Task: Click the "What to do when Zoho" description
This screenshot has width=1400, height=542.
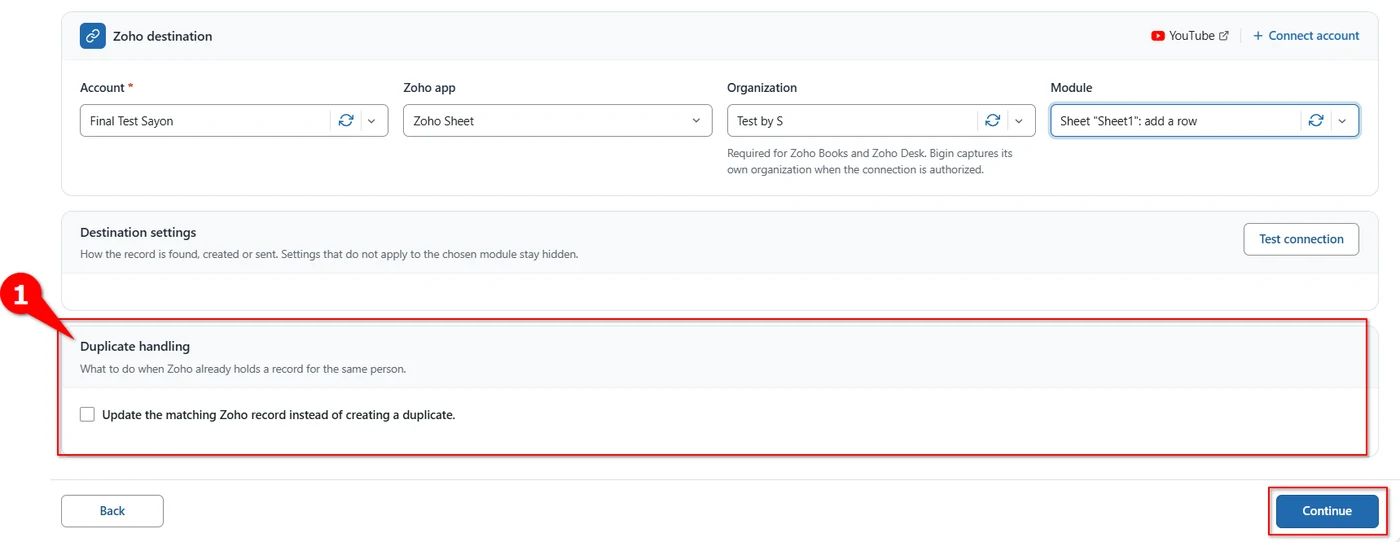Action: click(243, 369)
